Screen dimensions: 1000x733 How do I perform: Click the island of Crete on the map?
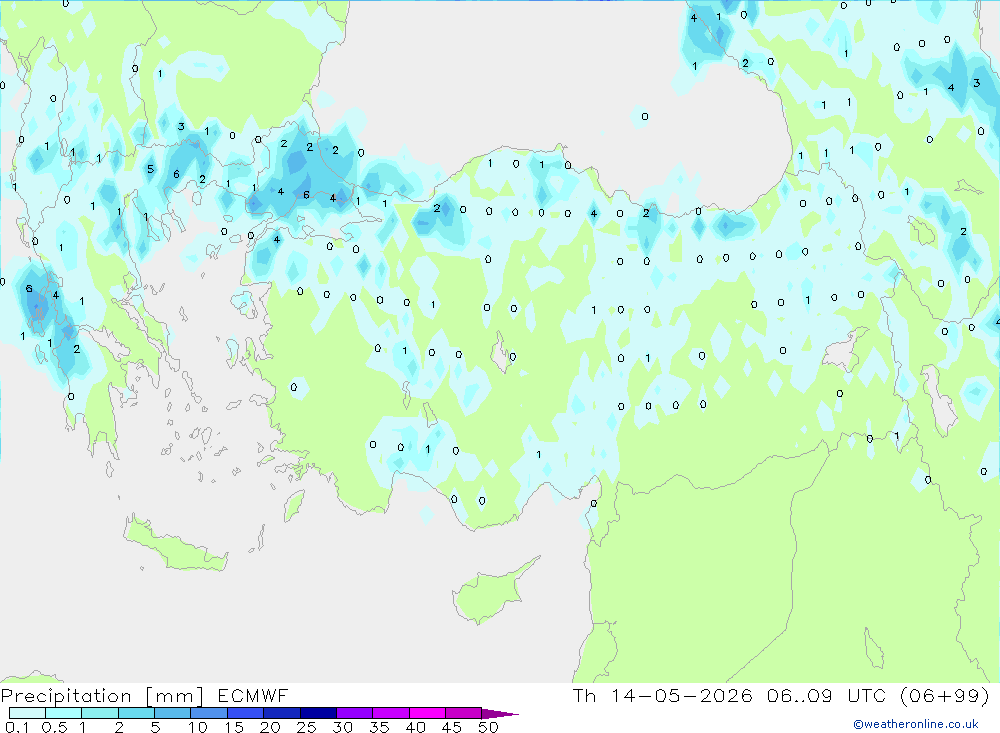[175, 544]
